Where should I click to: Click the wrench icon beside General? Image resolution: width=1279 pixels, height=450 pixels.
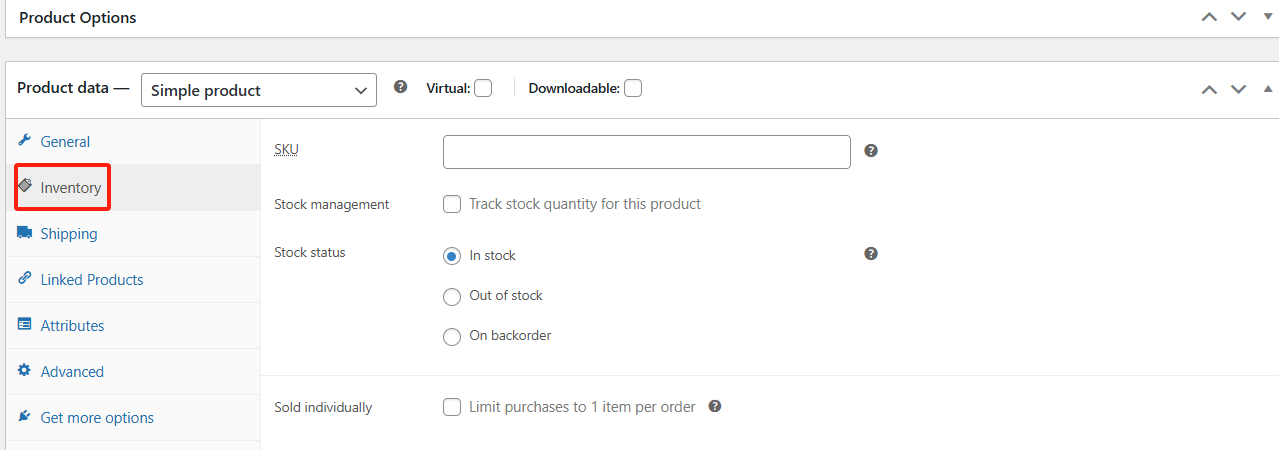click(x=24, y=141)
